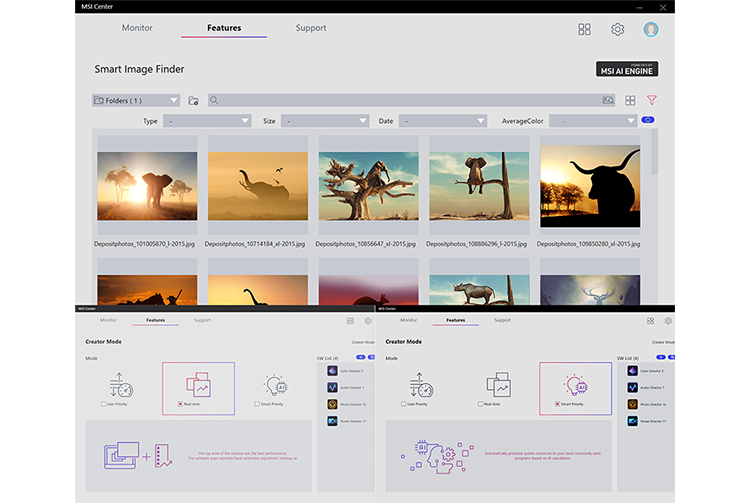Click Photo Director icon in Smart Priority selected window

click(632, 404)
